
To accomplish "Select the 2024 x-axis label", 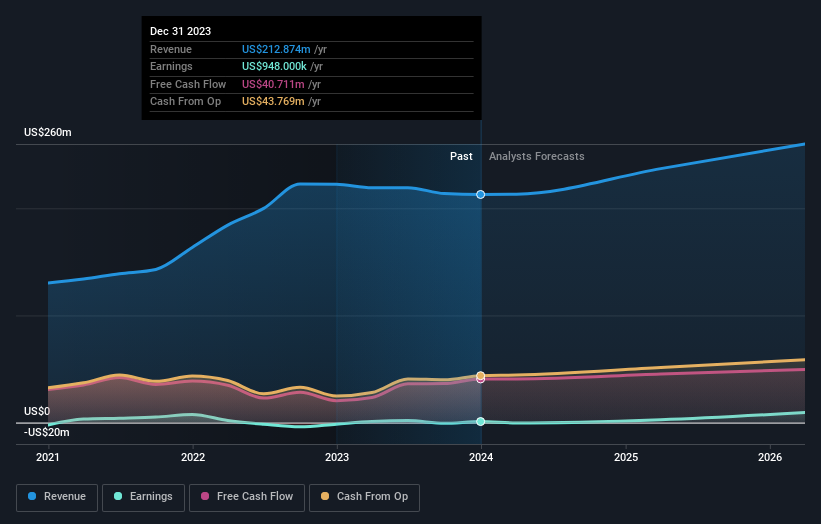I will [x=481, y=457].
